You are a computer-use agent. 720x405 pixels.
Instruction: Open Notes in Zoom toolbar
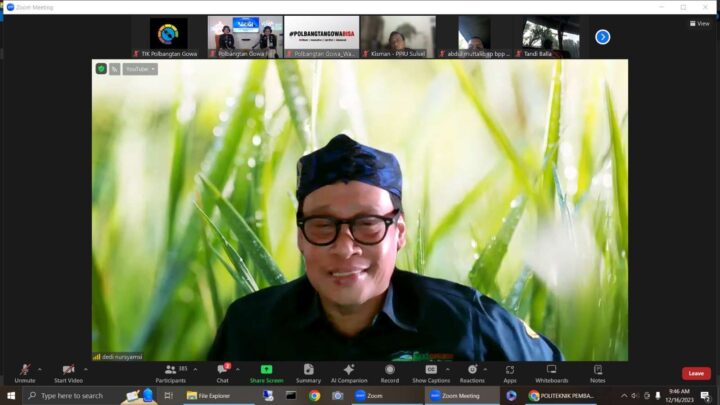pos(597,373)
